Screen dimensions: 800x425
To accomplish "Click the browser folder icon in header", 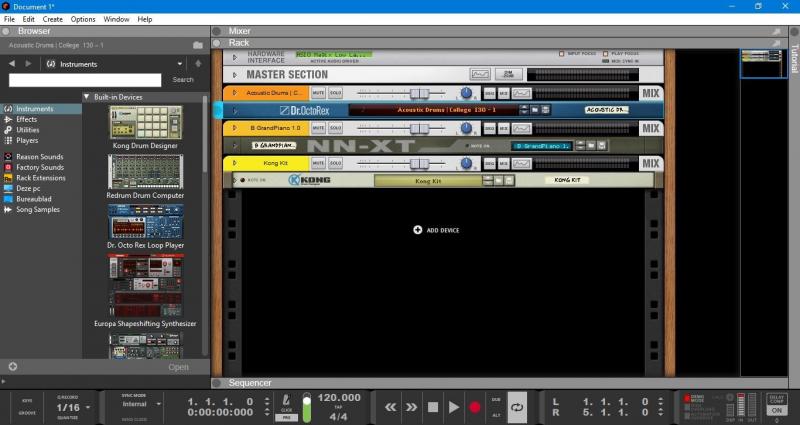I will [x=198, y=45].
